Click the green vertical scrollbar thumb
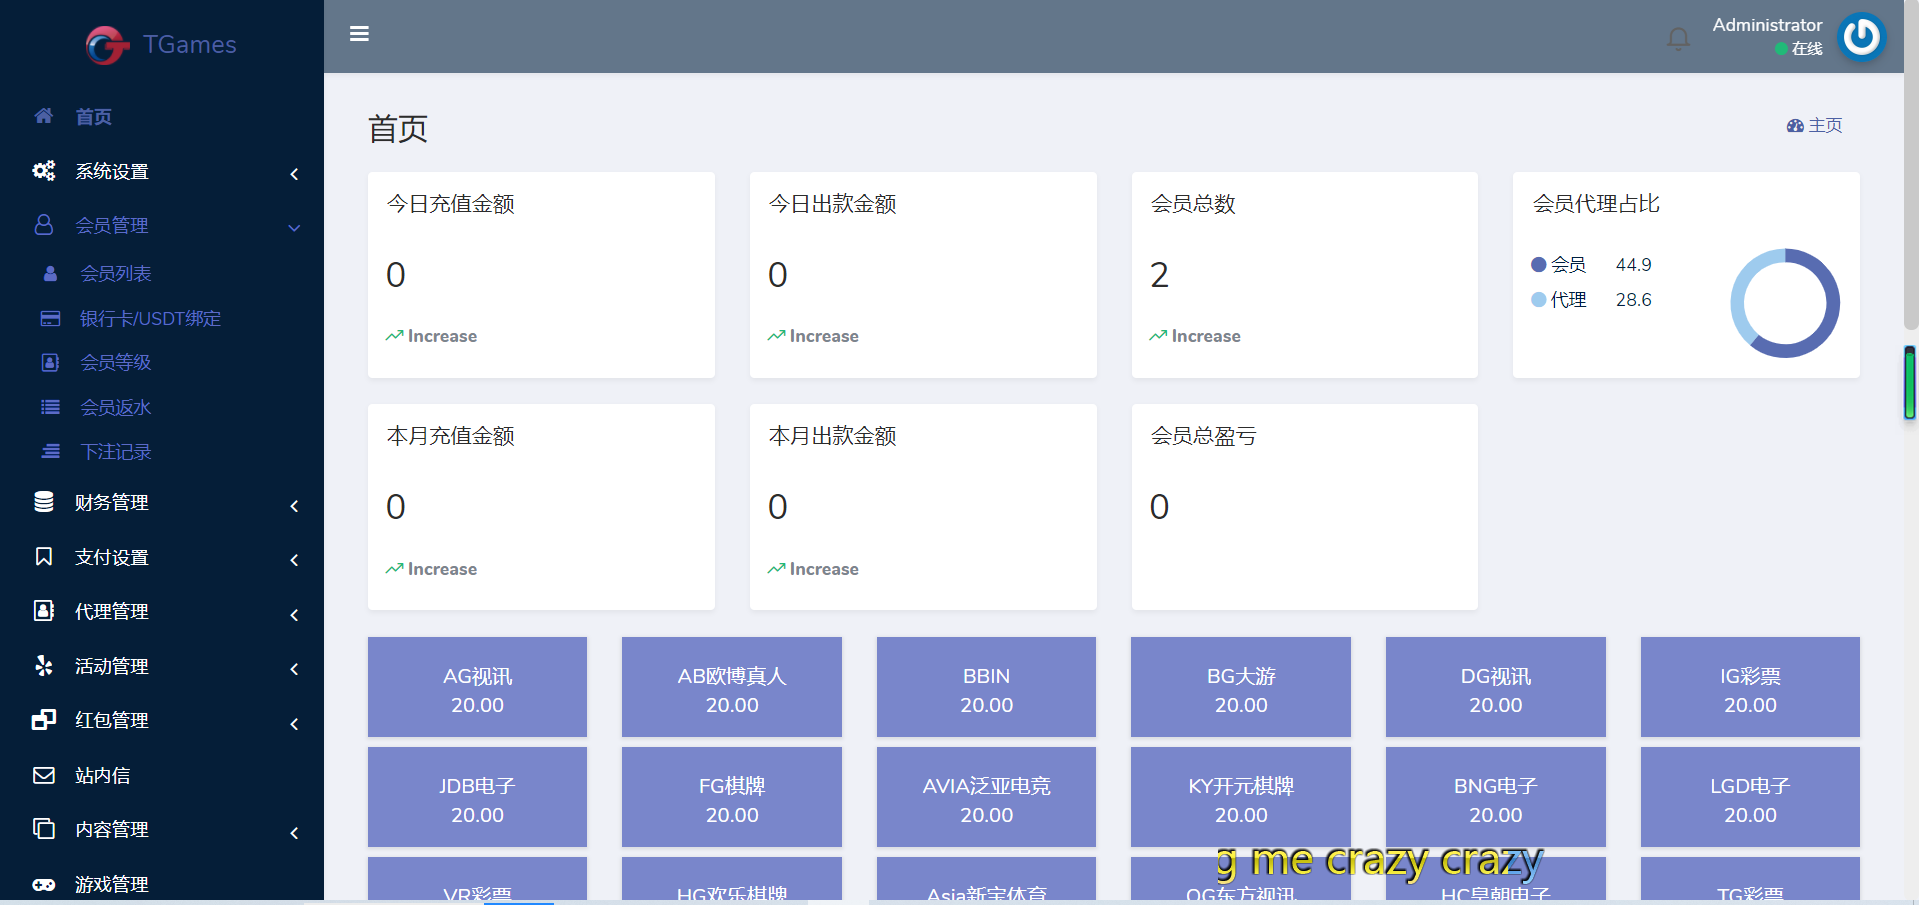Screen dimensions: 1919x905 [x=1909, y=382]
